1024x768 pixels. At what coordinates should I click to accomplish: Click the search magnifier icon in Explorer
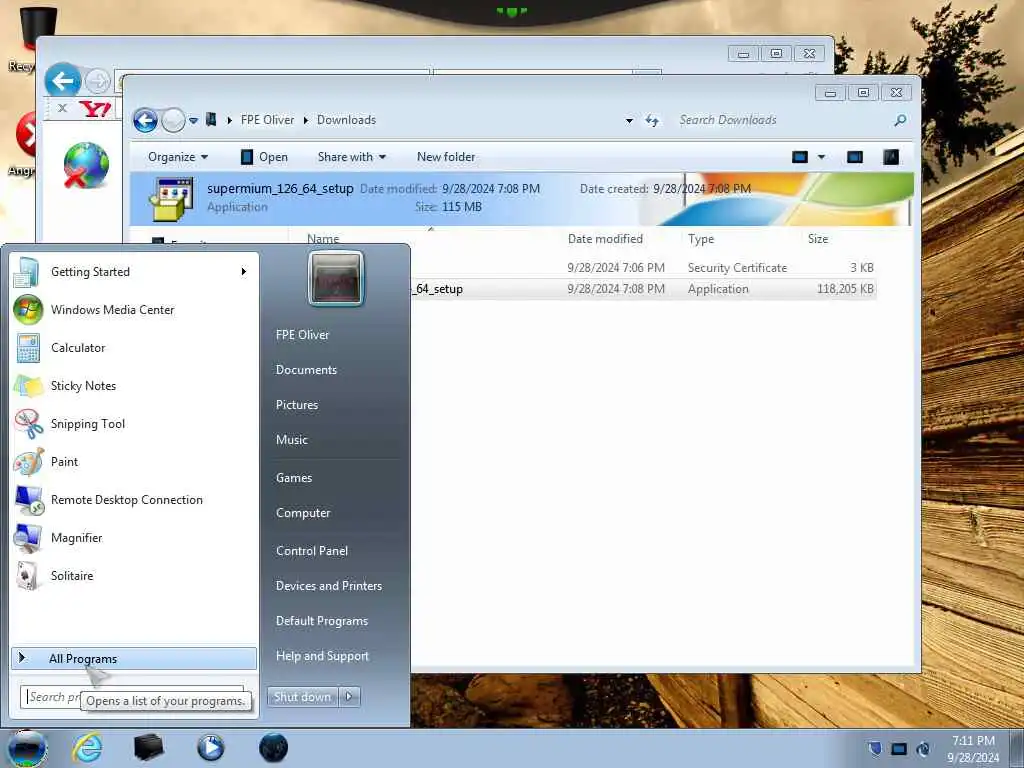tap(901, 120)
